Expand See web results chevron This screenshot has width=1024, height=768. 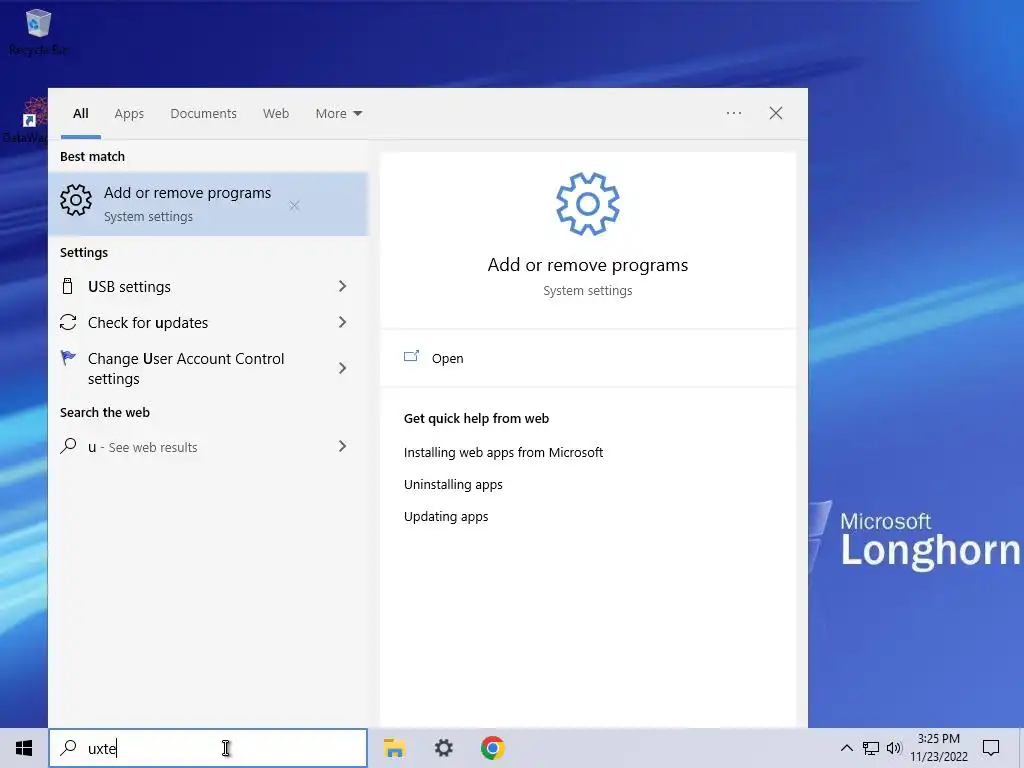pos(342,446)
